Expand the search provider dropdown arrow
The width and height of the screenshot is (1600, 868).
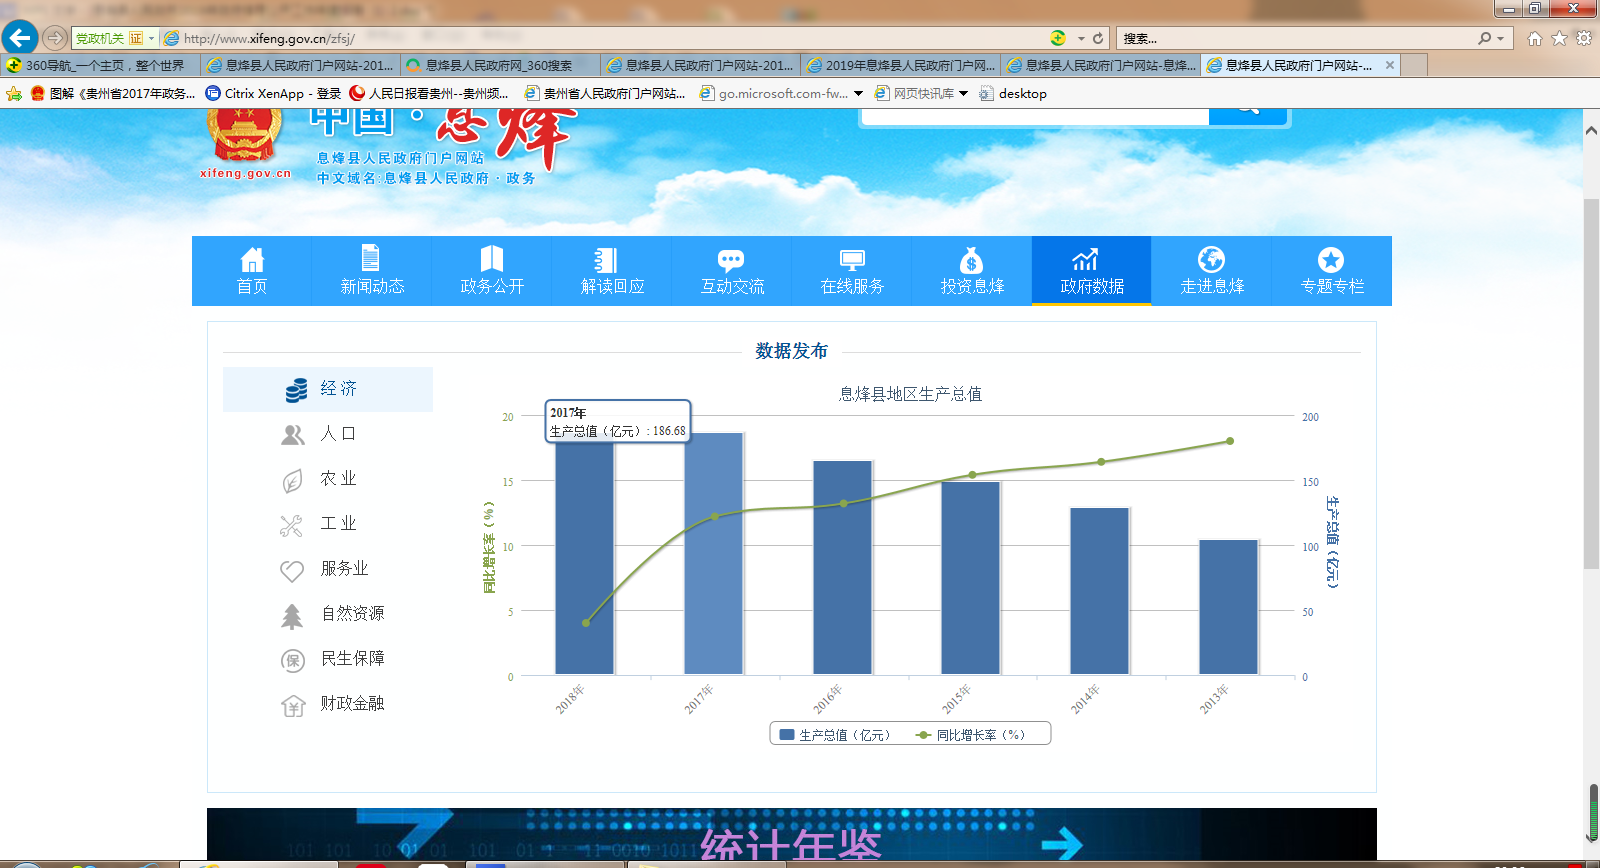1500,39
